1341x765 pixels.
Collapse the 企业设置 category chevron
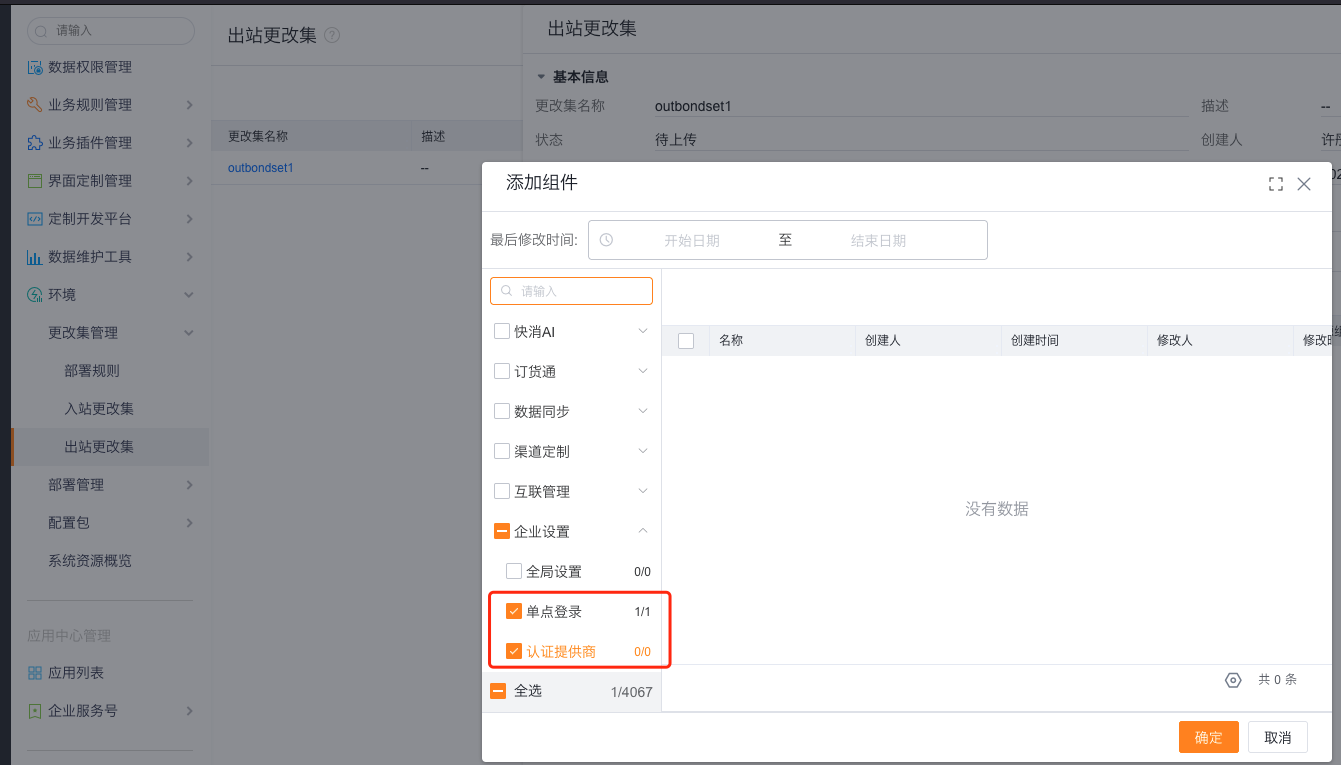click(x=644, y=530)
